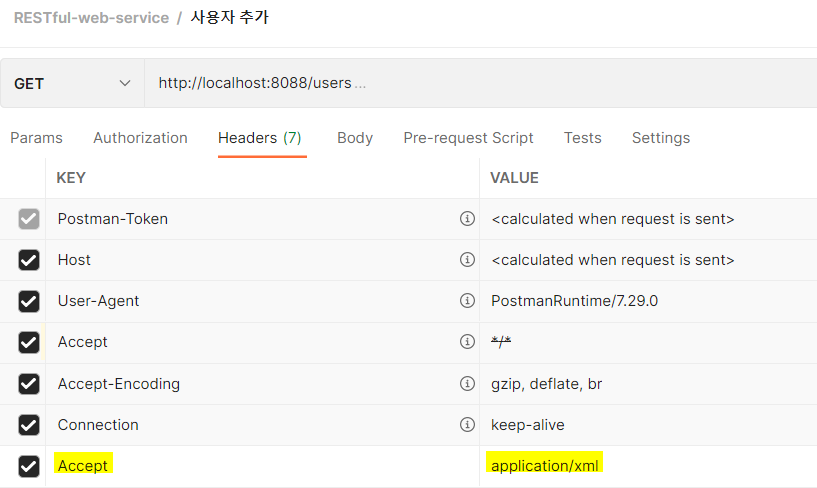Uncheck the Host header checkbox
This screenshot has height=488, width=817.
29,260
